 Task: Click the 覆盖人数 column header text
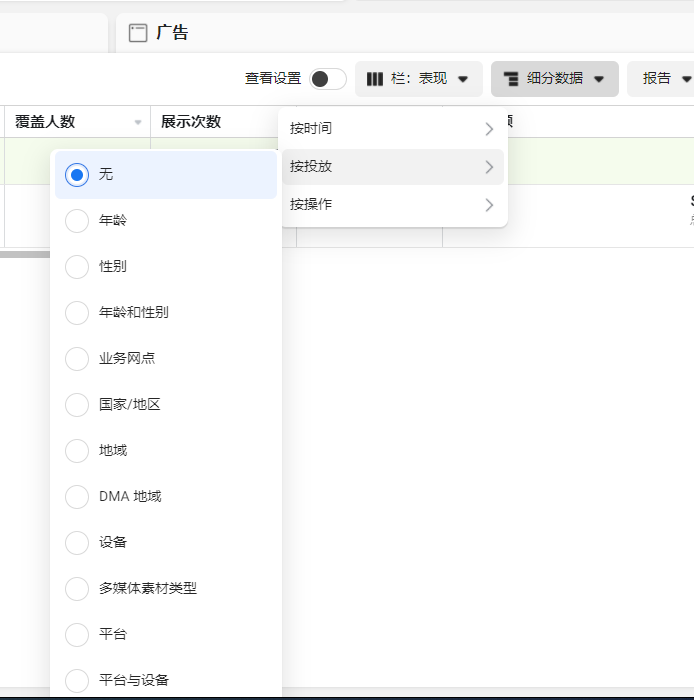pyautogui.click(x=45, y=121)
